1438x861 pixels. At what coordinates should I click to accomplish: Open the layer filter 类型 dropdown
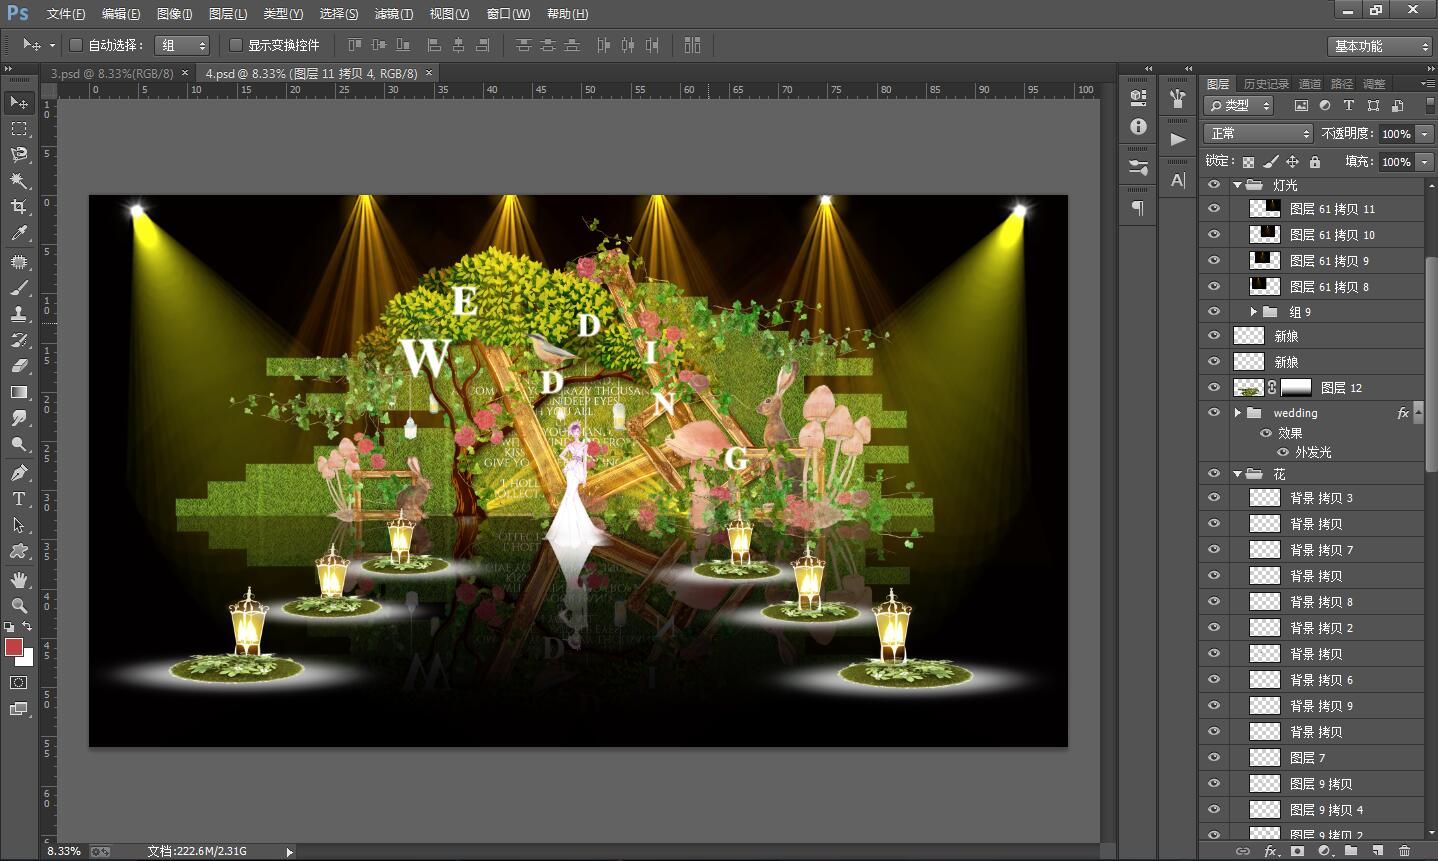pyautogui.click(x=1238, y=105)
